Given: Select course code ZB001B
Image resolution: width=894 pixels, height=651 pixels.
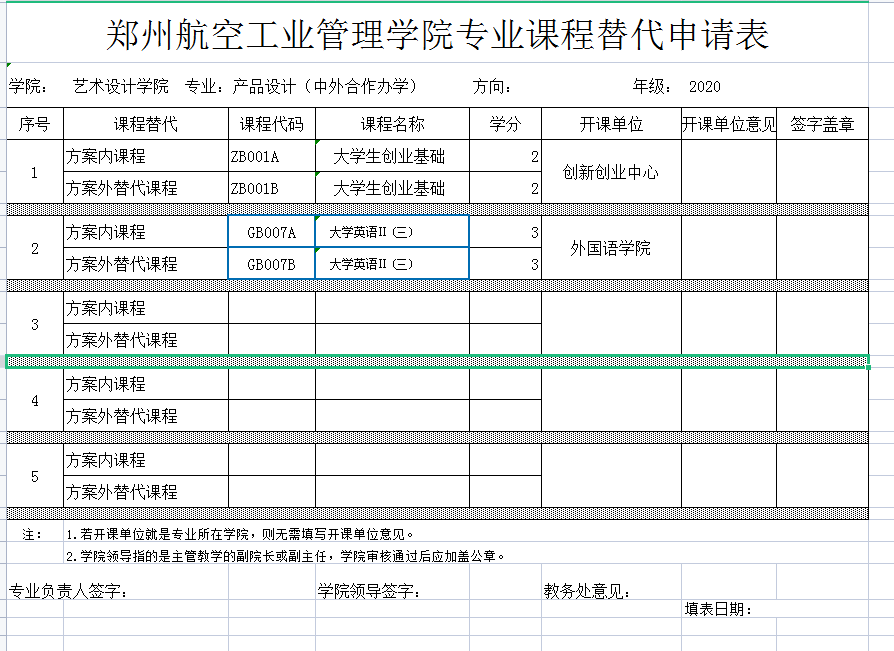Looking at the screenshot, I should (272, 188).
